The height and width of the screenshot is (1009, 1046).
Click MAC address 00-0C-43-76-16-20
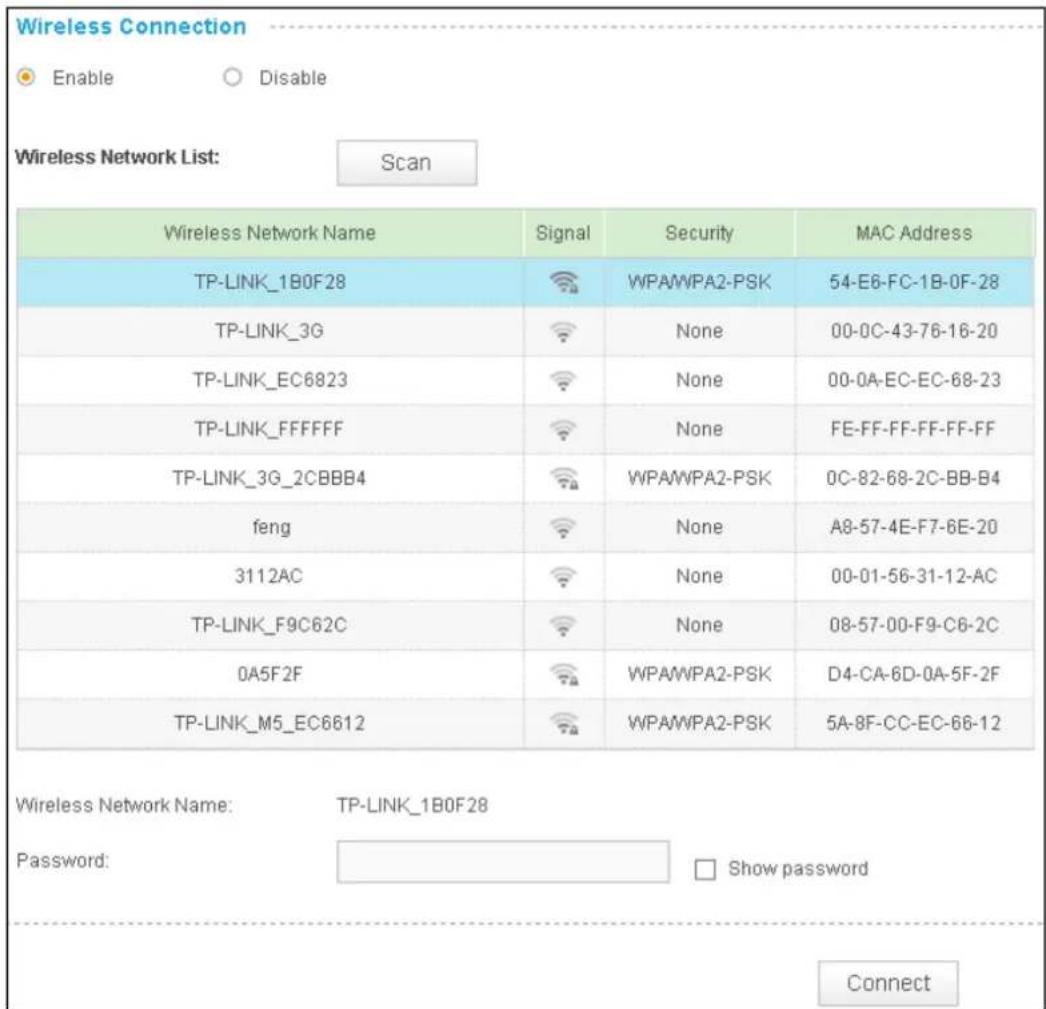click(x=914, y=331)
